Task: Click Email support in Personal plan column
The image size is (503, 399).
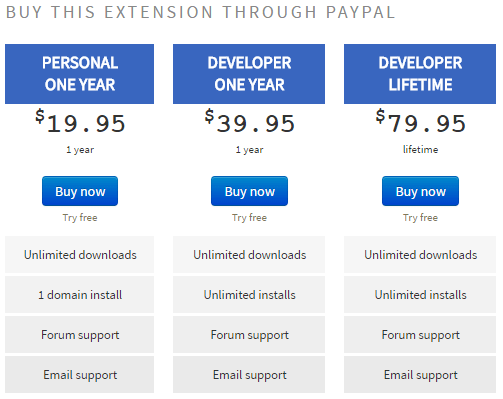Action: [79, 375]
